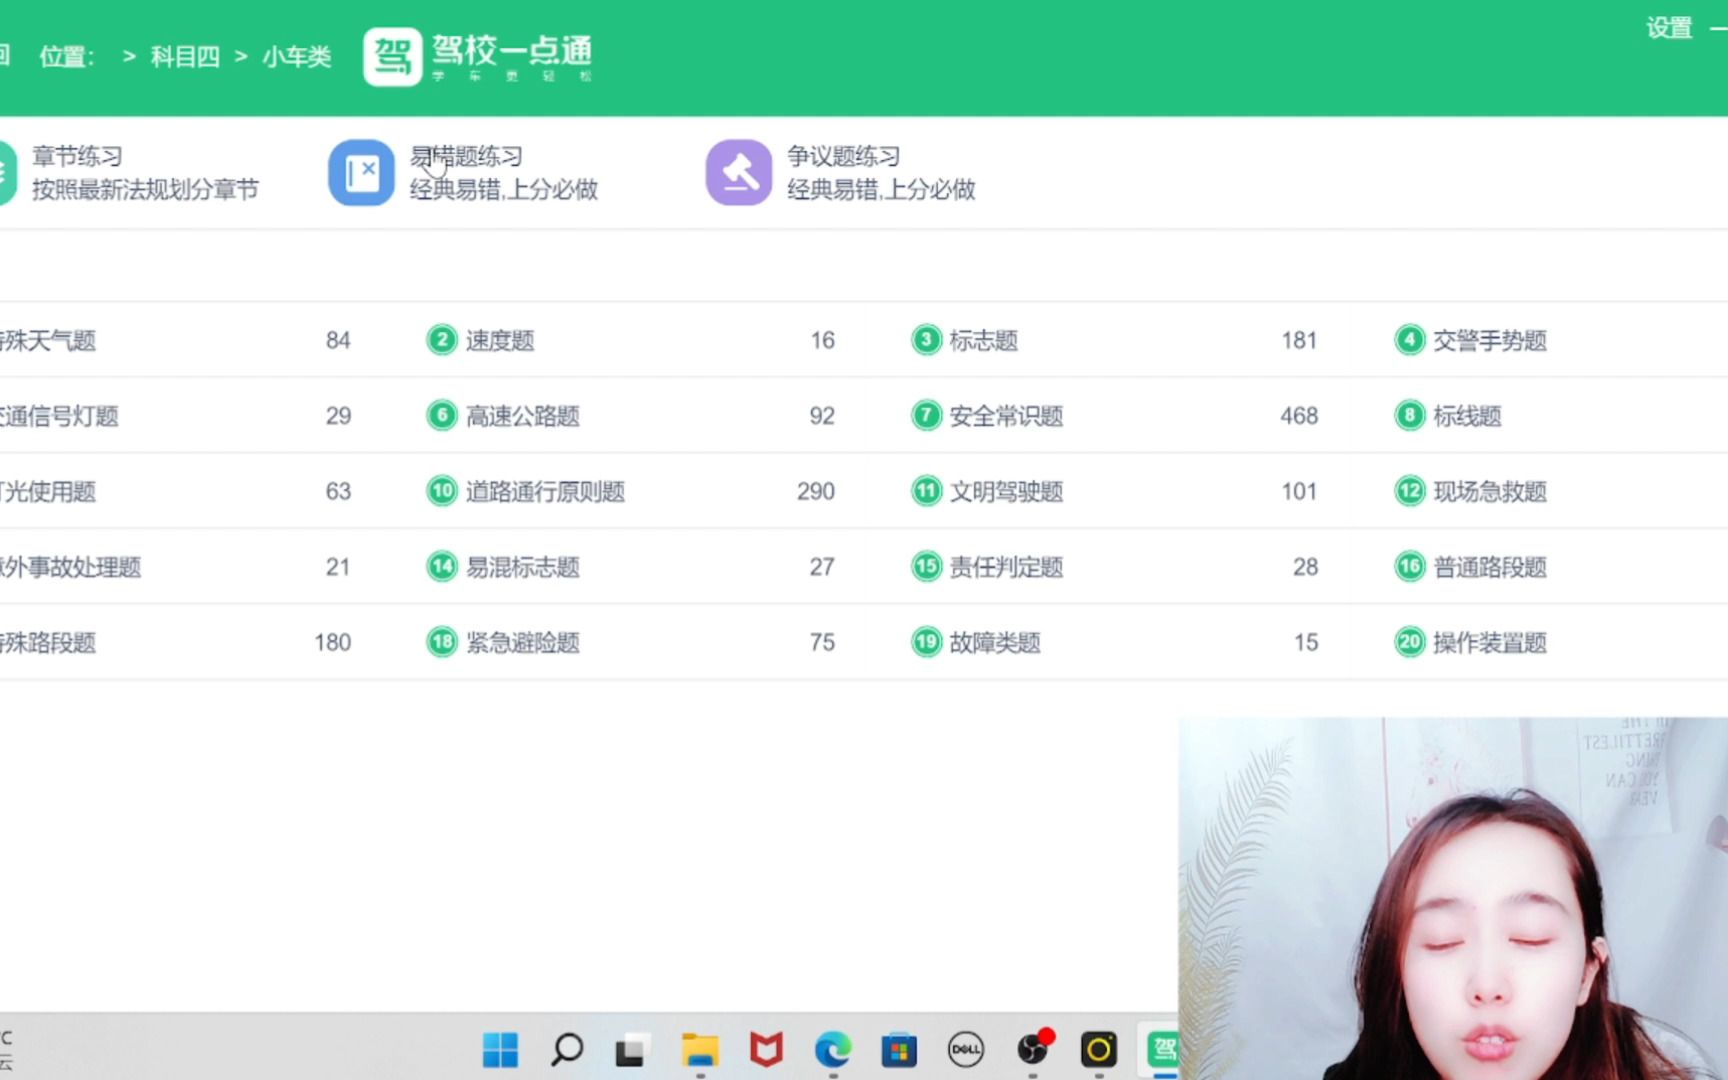Open the Dell app on taskbar
The width and height of the screenshot is (1728, 1080).
point(965,1049)
